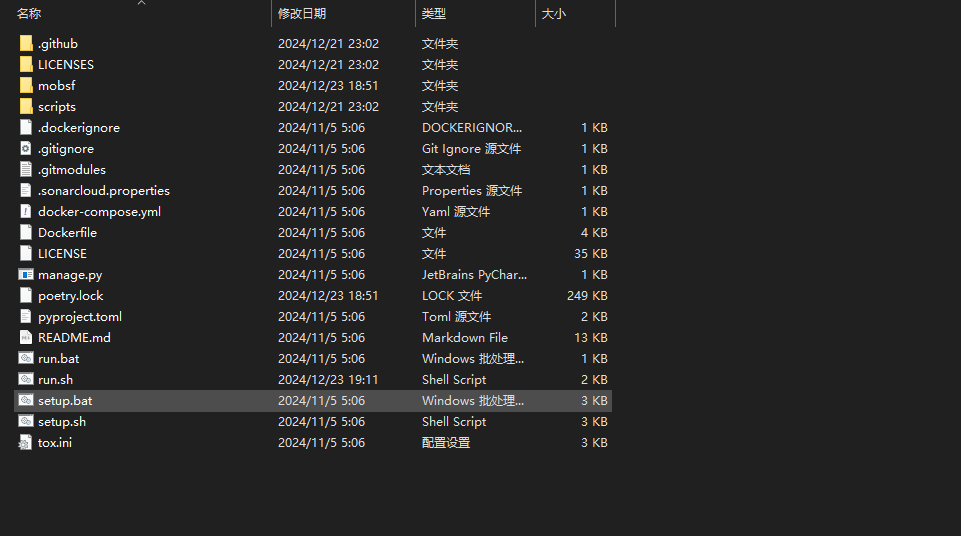The image size is (961, 536).
Task: Click the pyproject.toml file icon
Action: tap(26, 316)
